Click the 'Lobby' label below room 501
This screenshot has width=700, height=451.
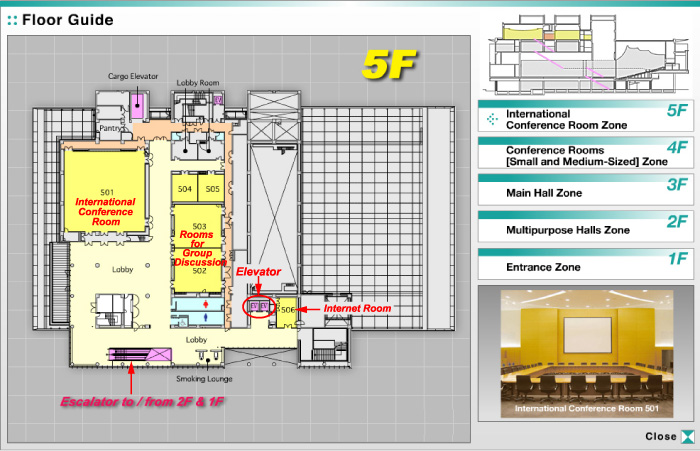(122, 270)
